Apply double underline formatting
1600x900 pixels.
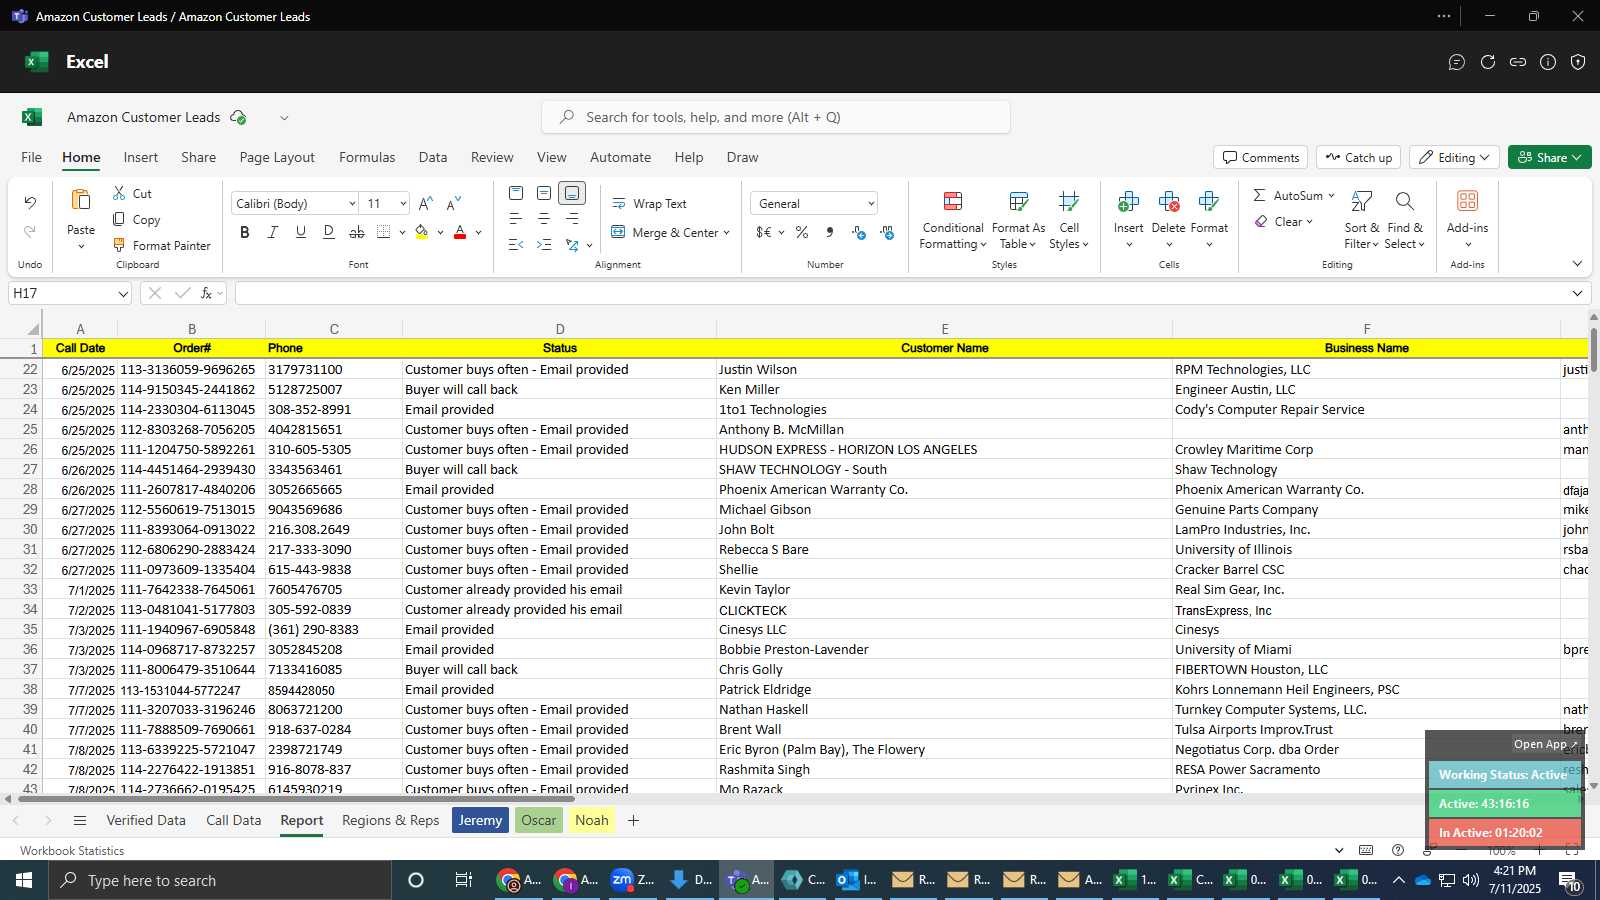pos(329,232)
